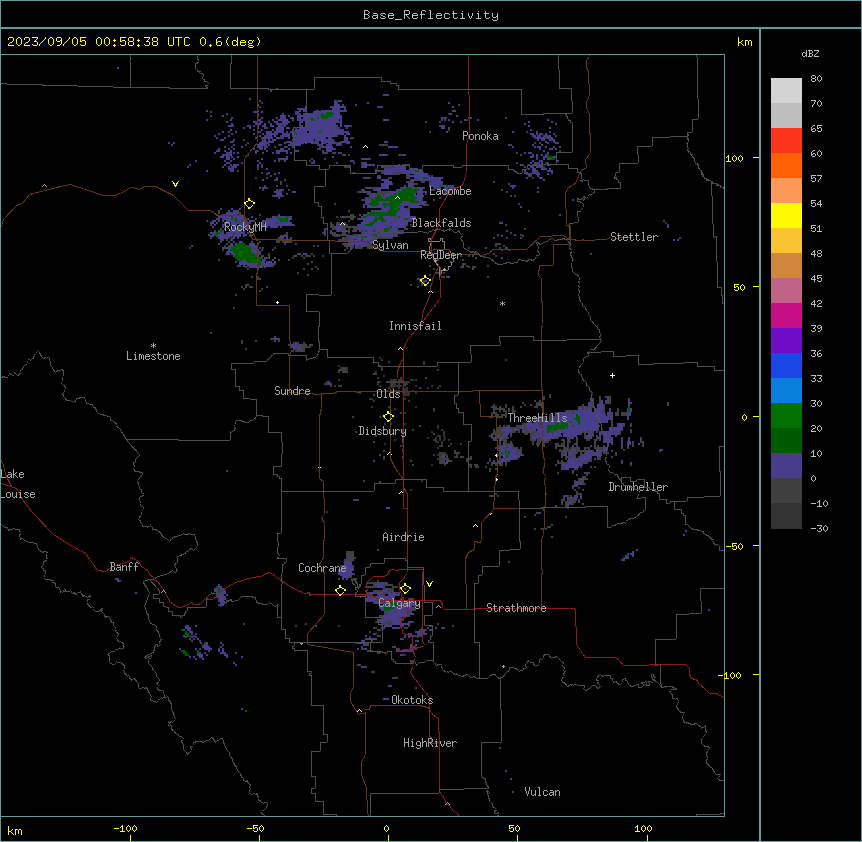Pick the red 60-65 dBZ legend swatch
The width and height of the screenshot is (862, 842).
click(x=786, y=141)
